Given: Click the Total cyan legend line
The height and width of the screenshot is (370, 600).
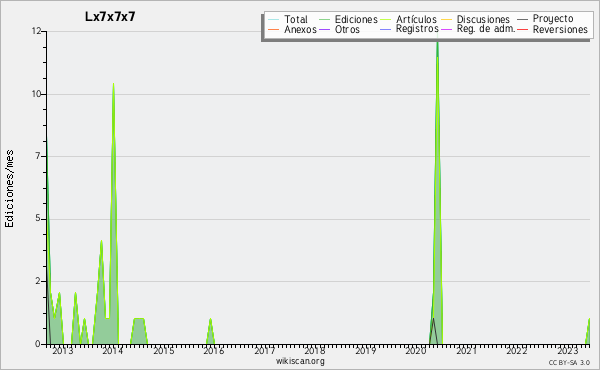Looking at the screenshot, I should coord(274,20).
